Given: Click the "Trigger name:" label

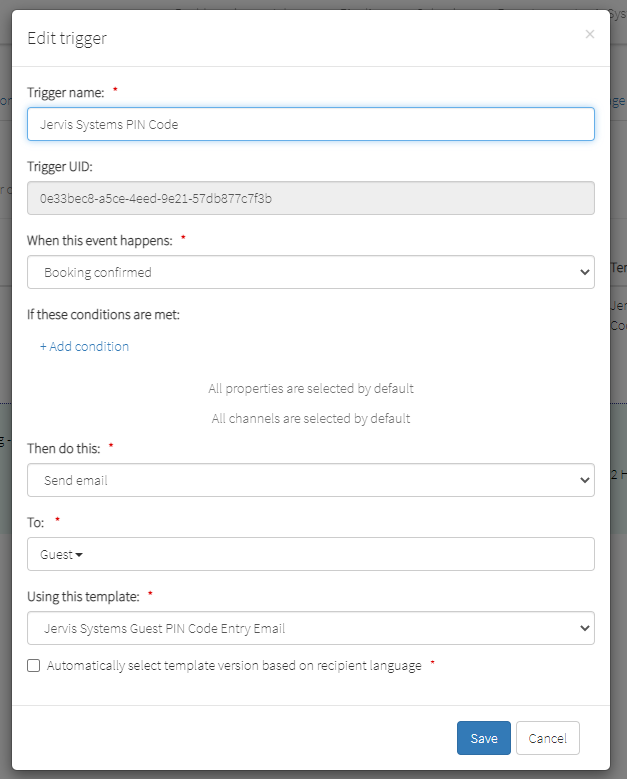Looking at the screenshot, I should coord(65,92).
